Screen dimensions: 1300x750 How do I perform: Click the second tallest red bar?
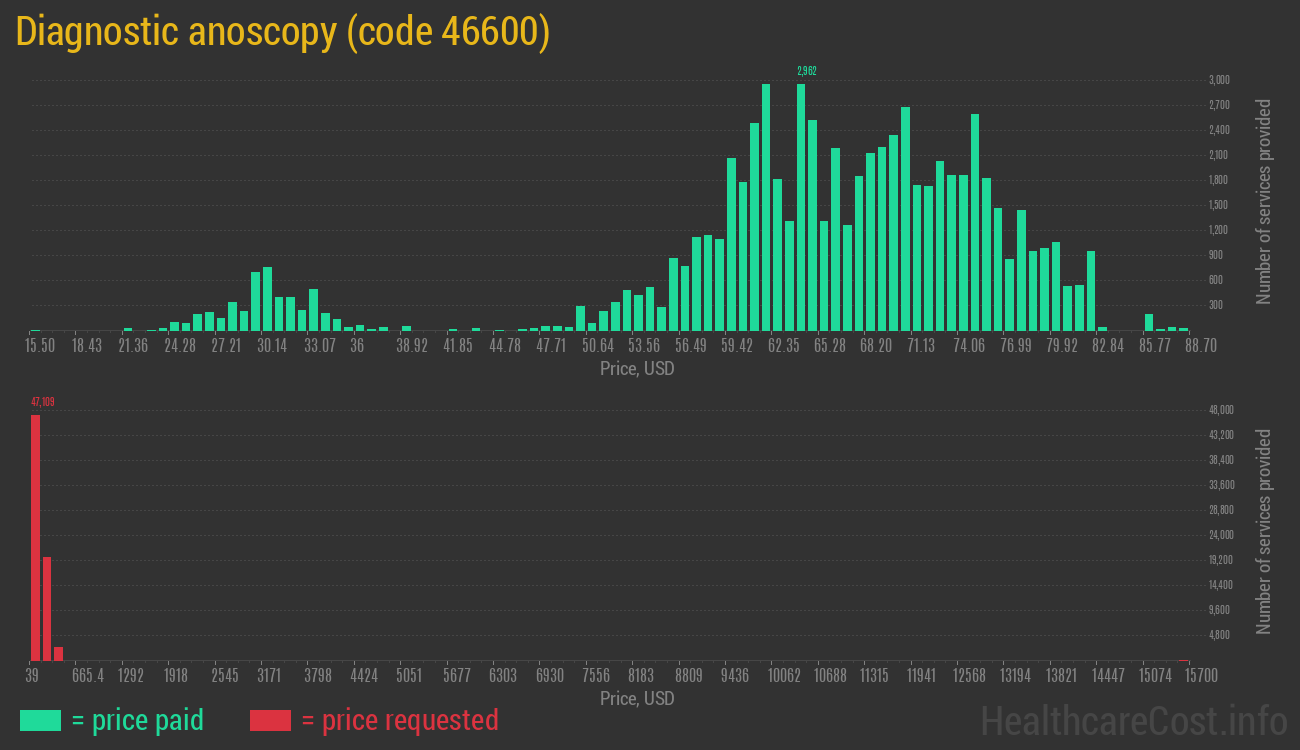click(47, 608)
